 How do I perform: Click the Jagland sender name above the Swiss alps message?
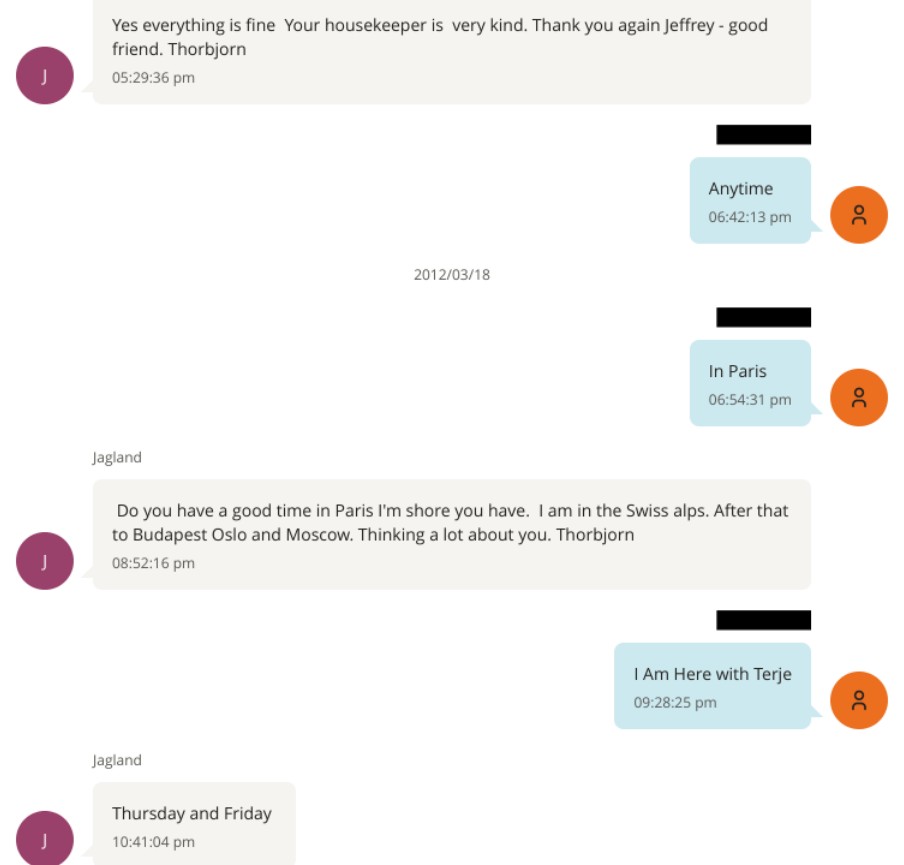(x=117, y=458)
